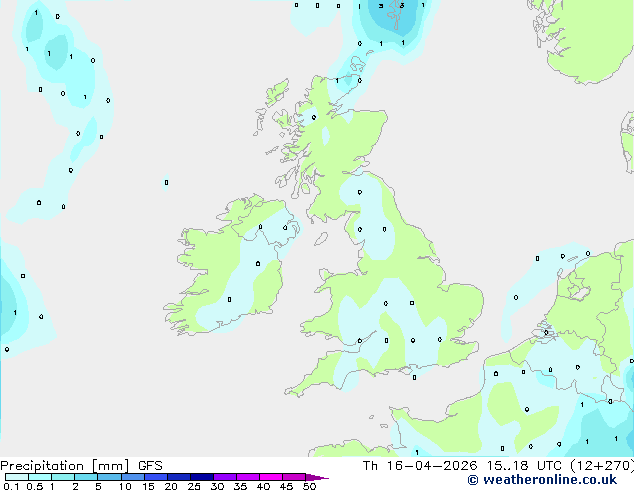Click the '15..18 UTC' time range

click(x=524, y=466)
